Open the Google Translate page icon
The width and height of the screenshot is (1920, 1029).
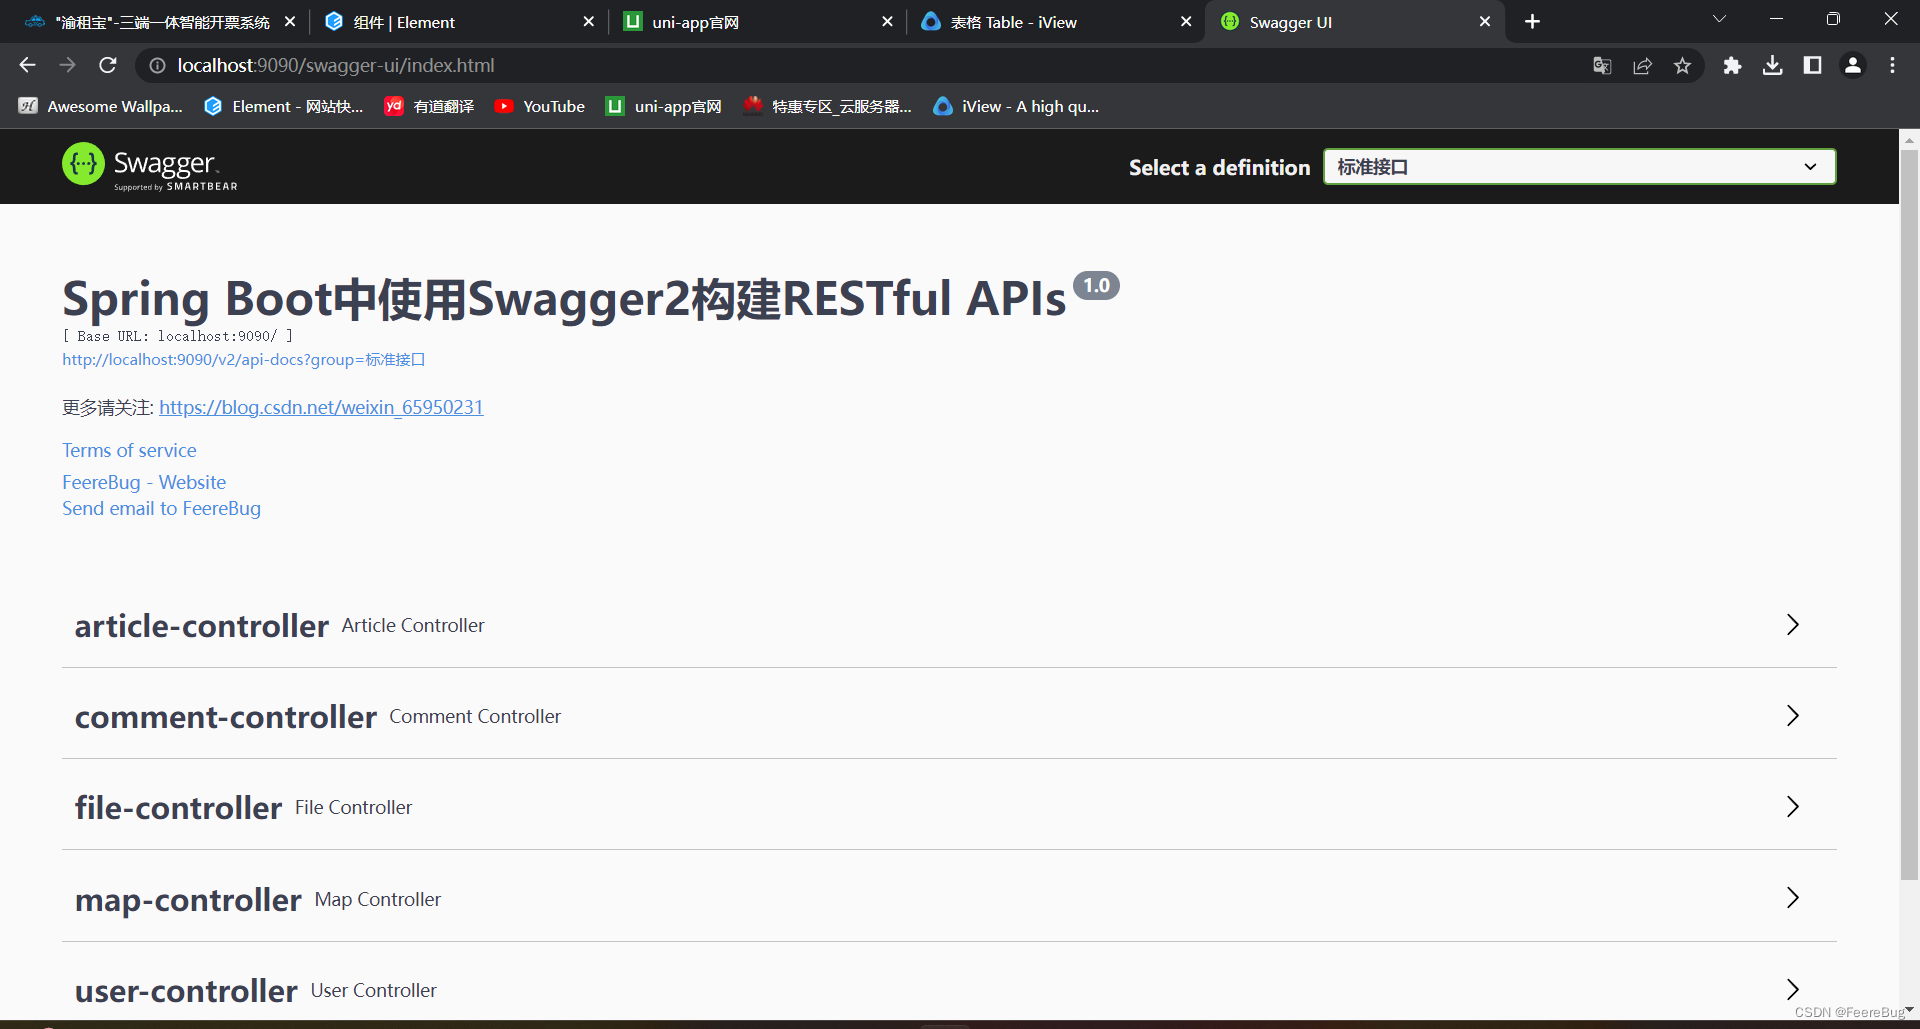(x=1602, y=65)
